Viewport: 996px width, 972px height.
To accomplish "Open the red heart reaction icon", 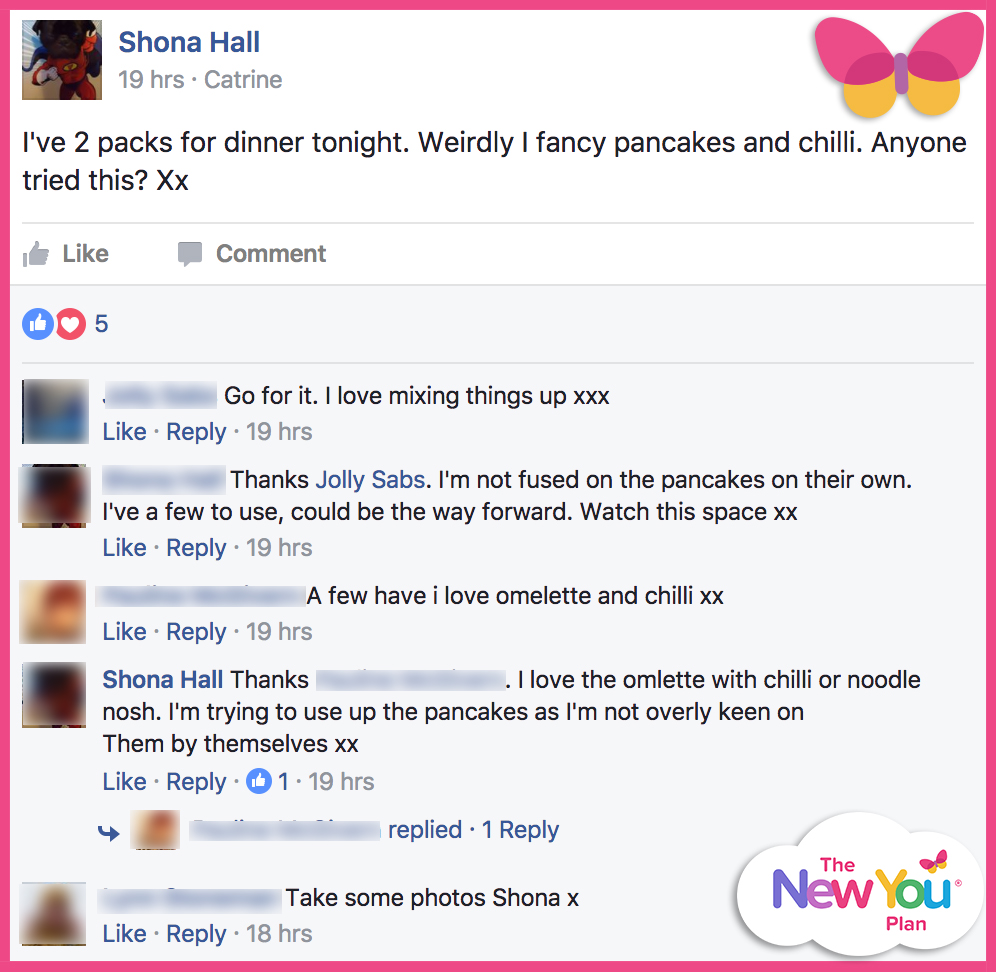I will [71, 324].
